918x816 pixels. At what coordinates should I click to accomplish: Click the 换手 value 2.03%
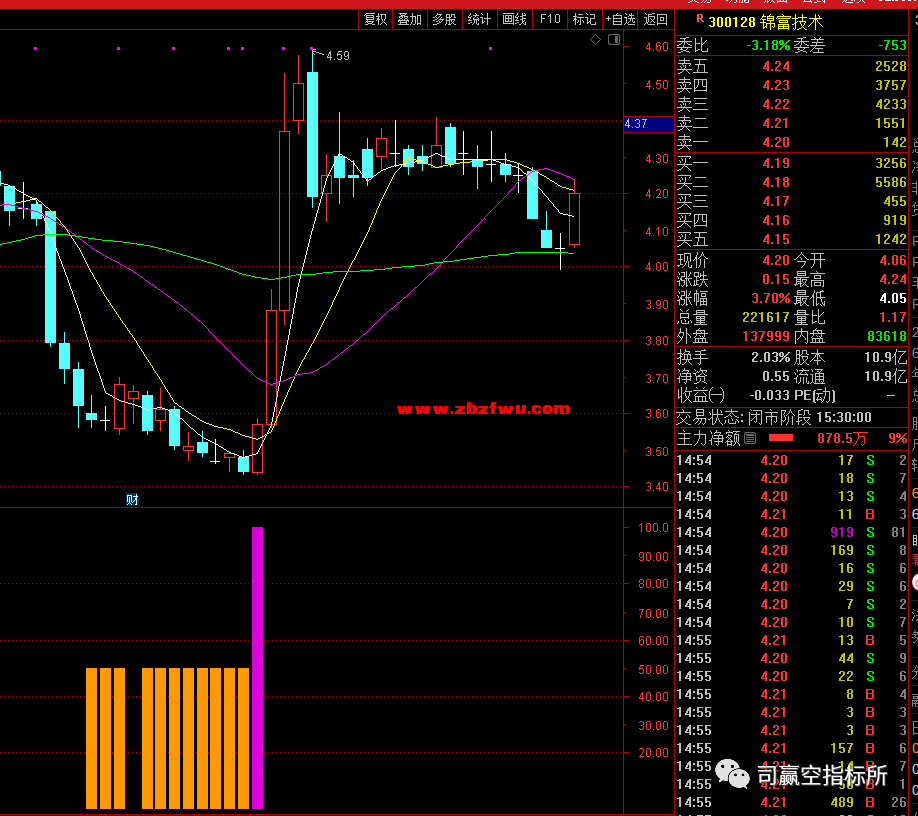pos(771,357)
